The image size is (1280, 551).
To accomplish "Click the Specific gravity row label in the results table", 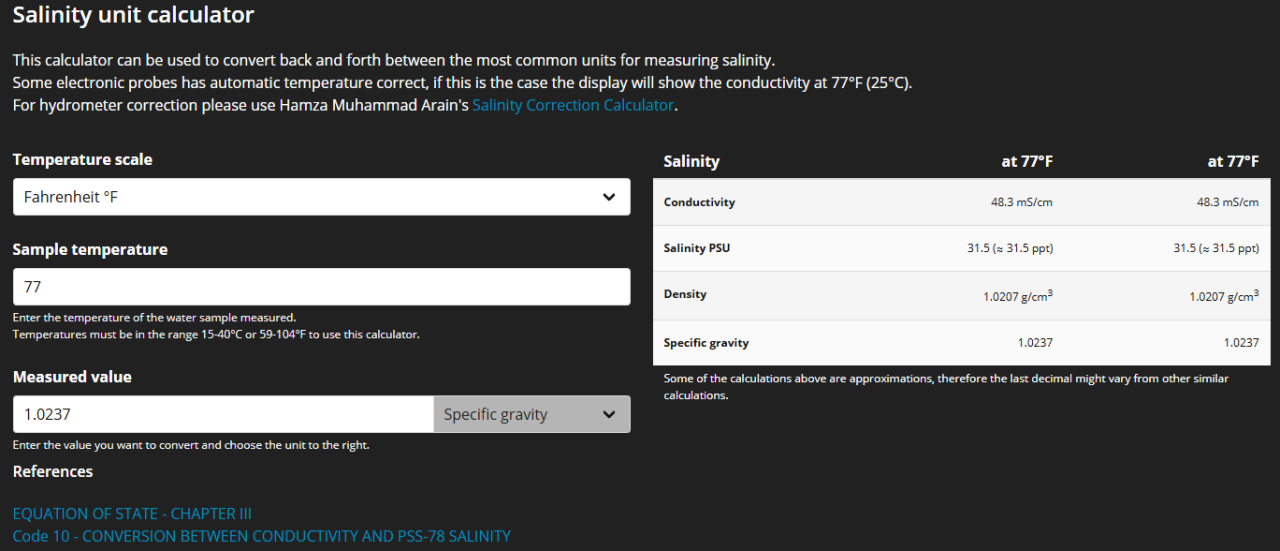I will tap(706, 343).
